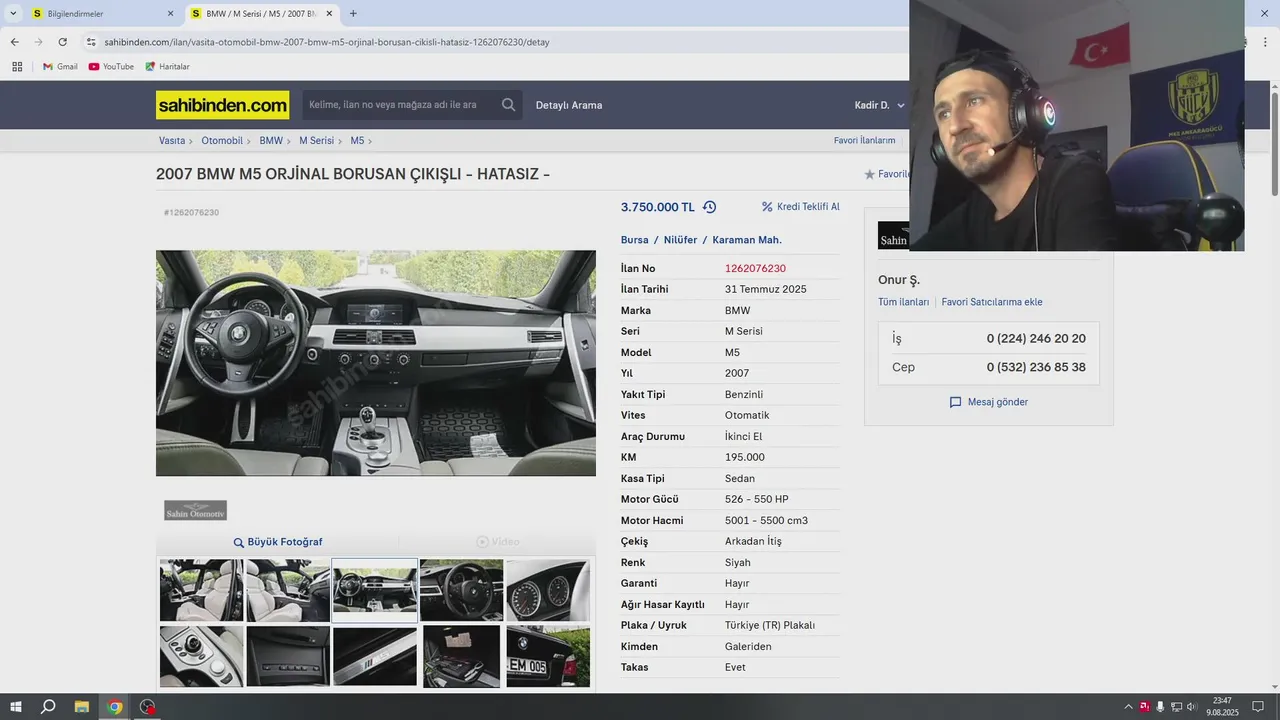Select the door sill M5 thumbnail
Viewport: 1280px width, 720px height.
(x=375, y=656)
